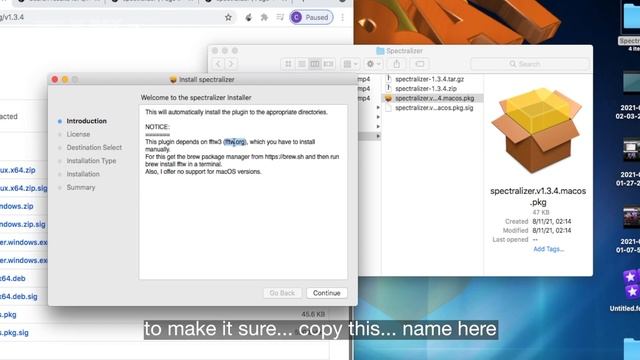
Task: Click the Finder share button
Action: (397, 64)
